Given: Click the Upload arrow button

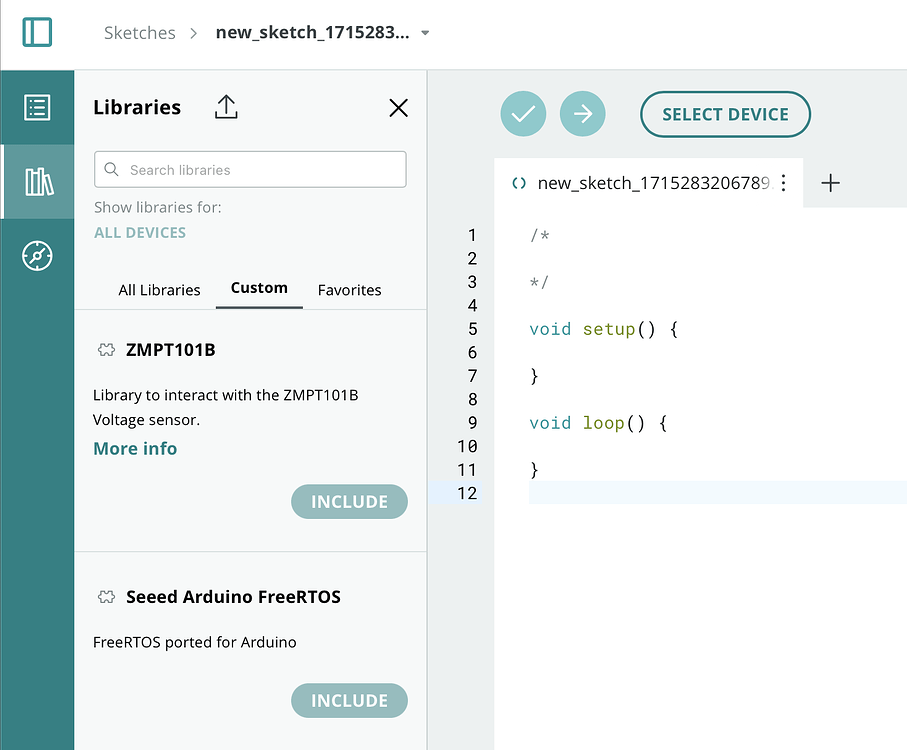Looking at the screenshot, I should pyautogui.click(x=583, y=114).
